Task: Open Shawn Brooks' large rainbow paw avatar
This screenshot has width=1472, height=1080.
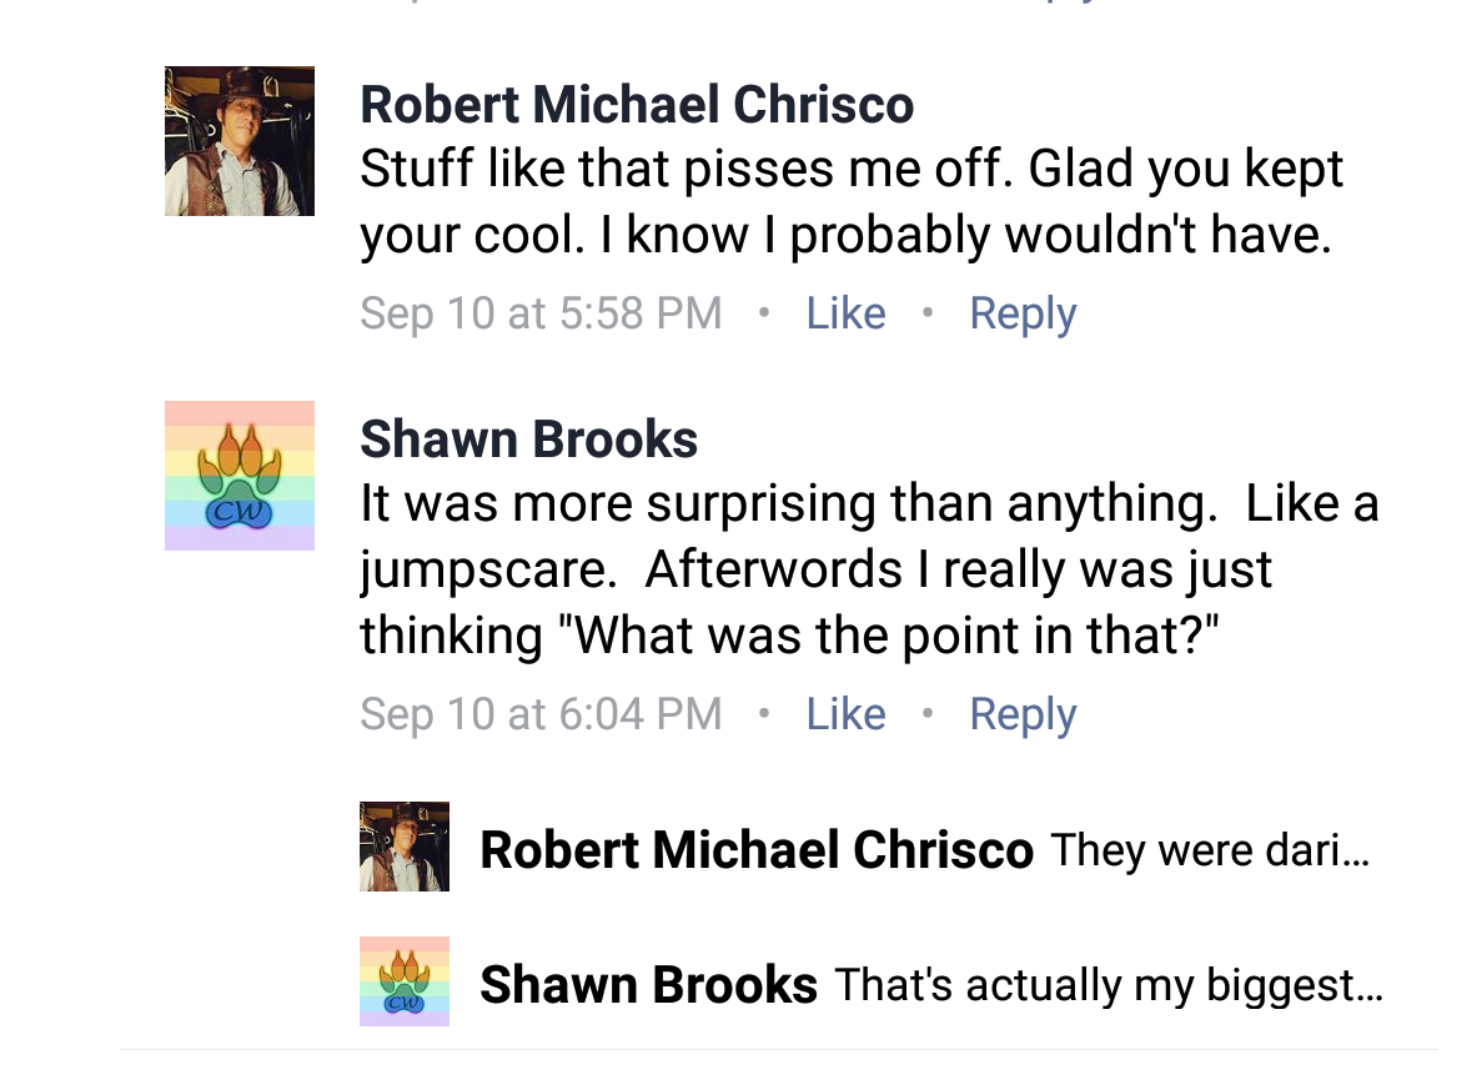Action: click(x=239, y=476)
